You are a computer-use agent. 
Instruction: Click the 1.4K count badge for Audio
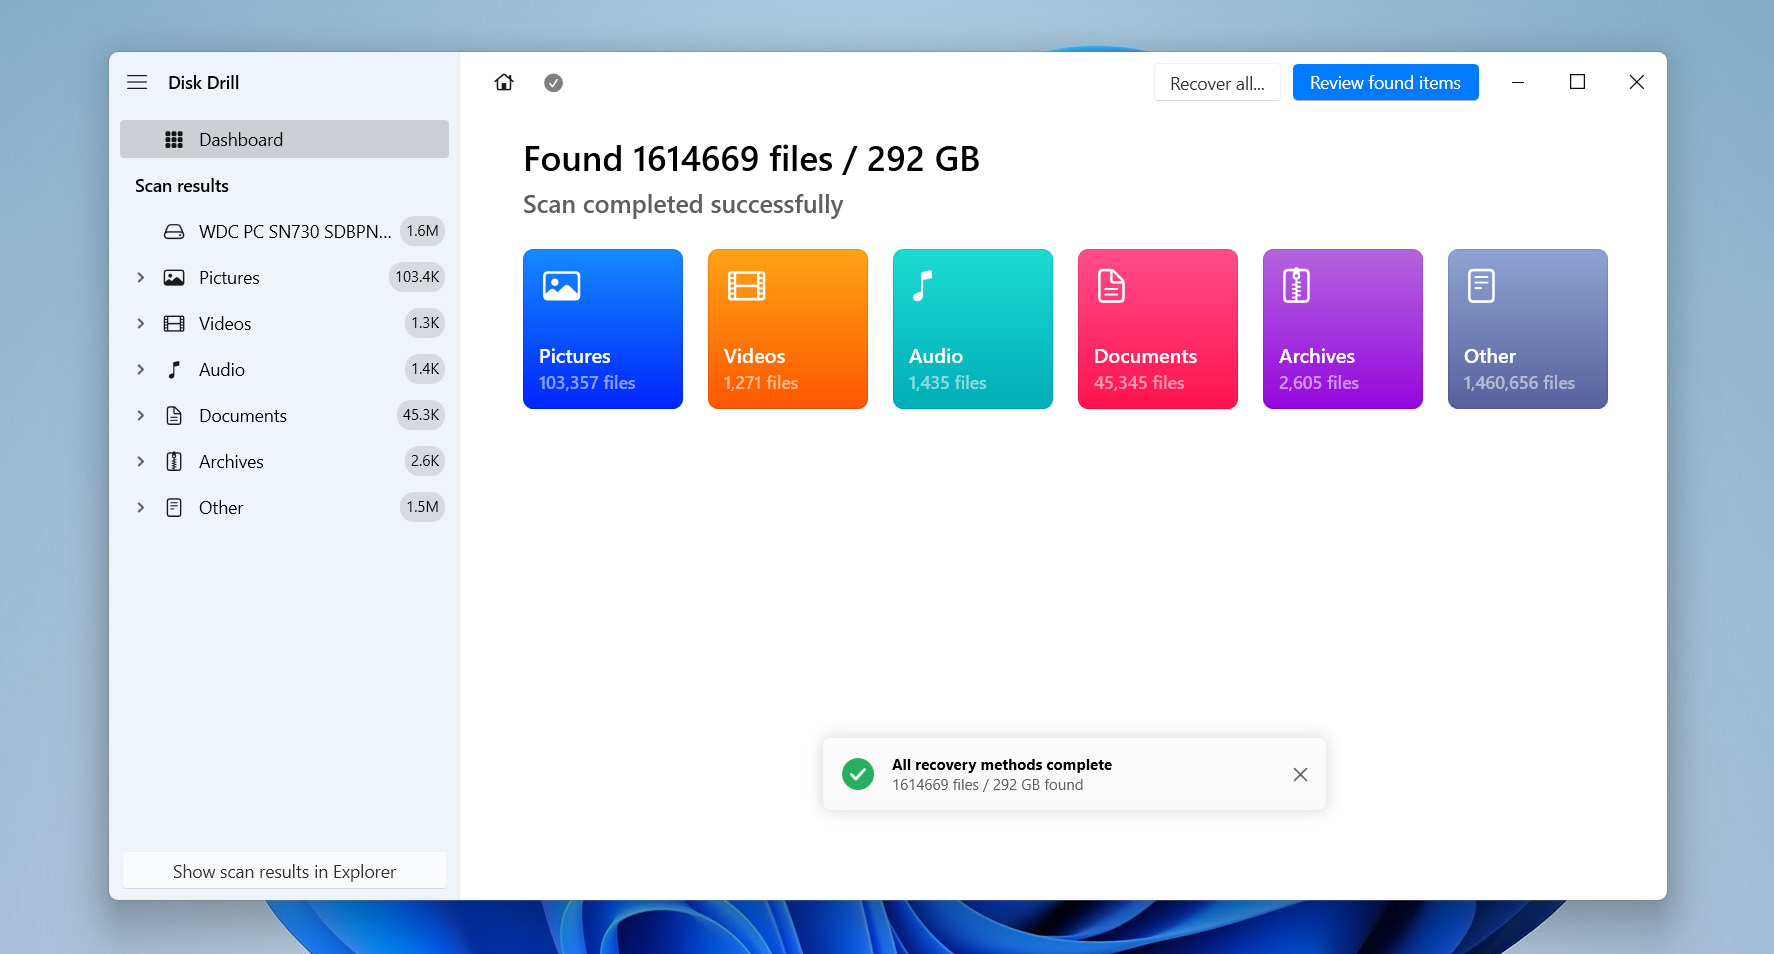click(425, 369)
